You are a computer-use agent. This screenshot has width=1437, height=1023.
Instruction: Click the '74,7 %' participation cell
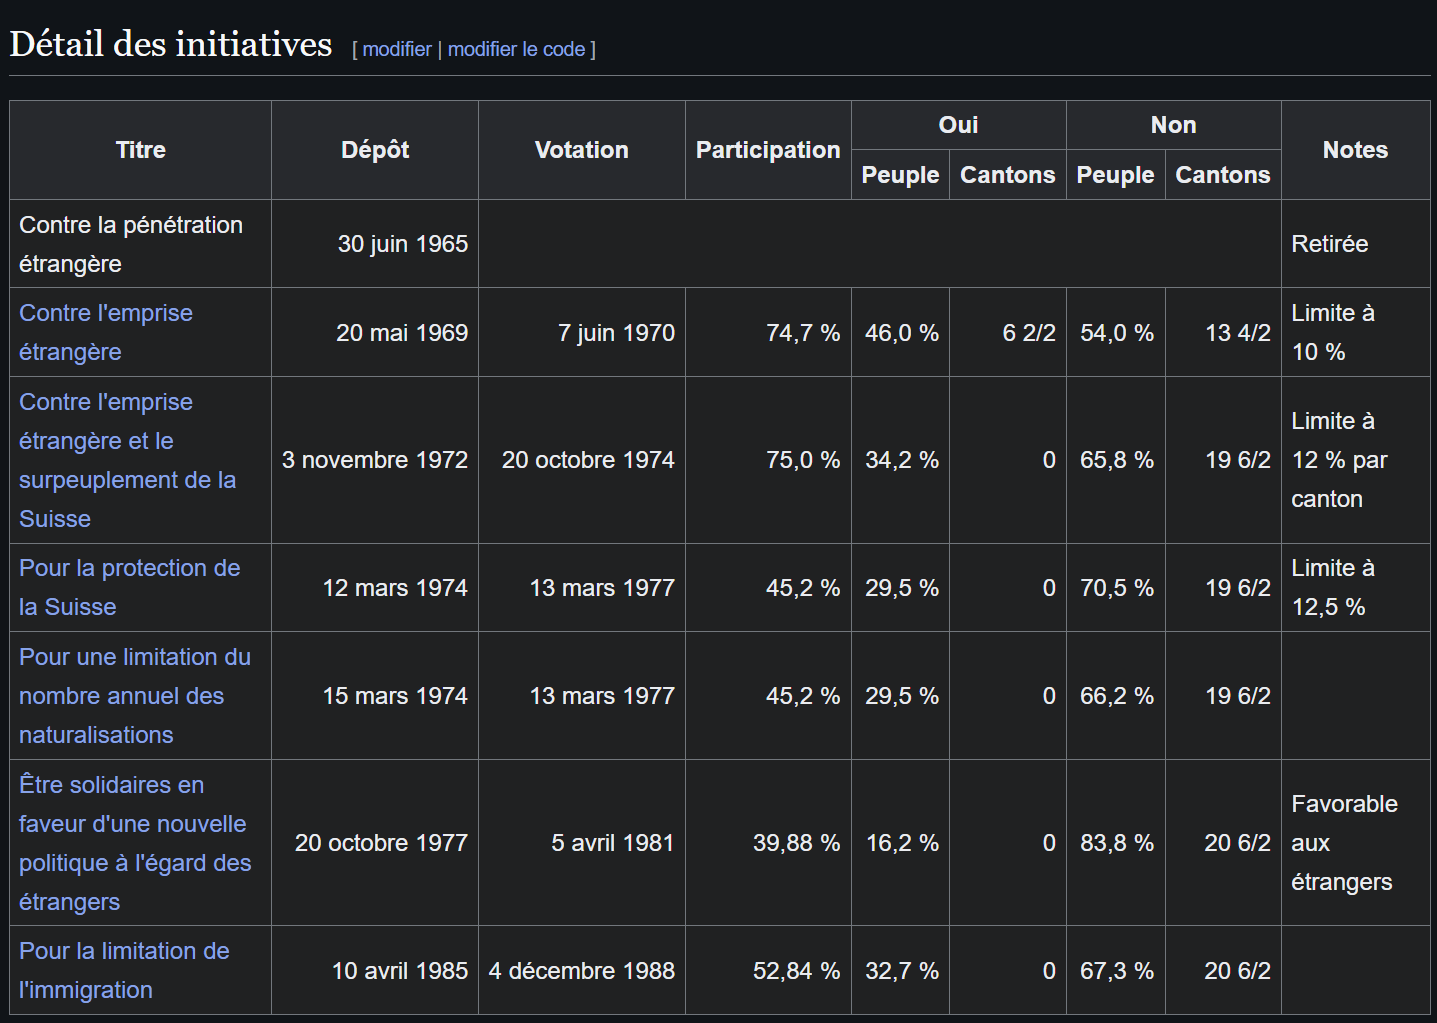click(x=768, y=333)
